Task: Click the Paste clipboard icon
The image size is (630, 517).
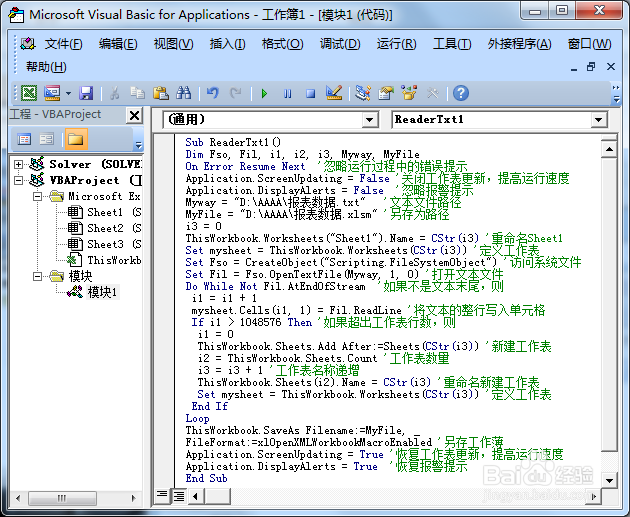Action: (x=161, y=93)
